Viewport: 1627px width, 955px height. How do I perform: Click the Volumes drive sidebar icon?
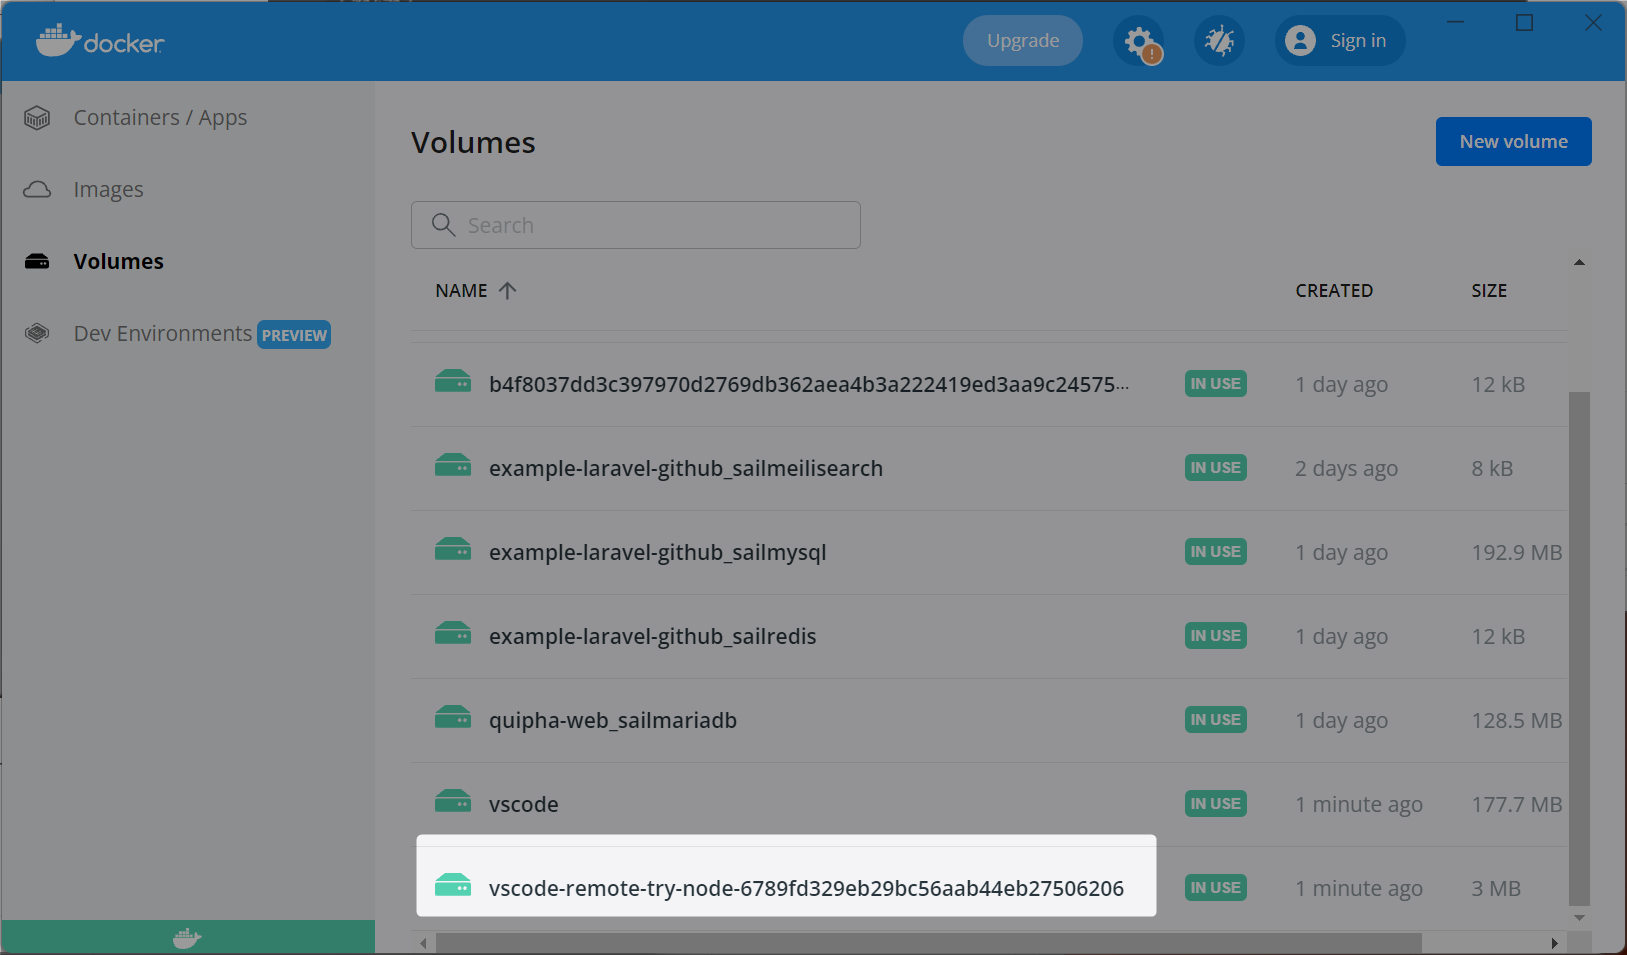(x=37, y=262)
